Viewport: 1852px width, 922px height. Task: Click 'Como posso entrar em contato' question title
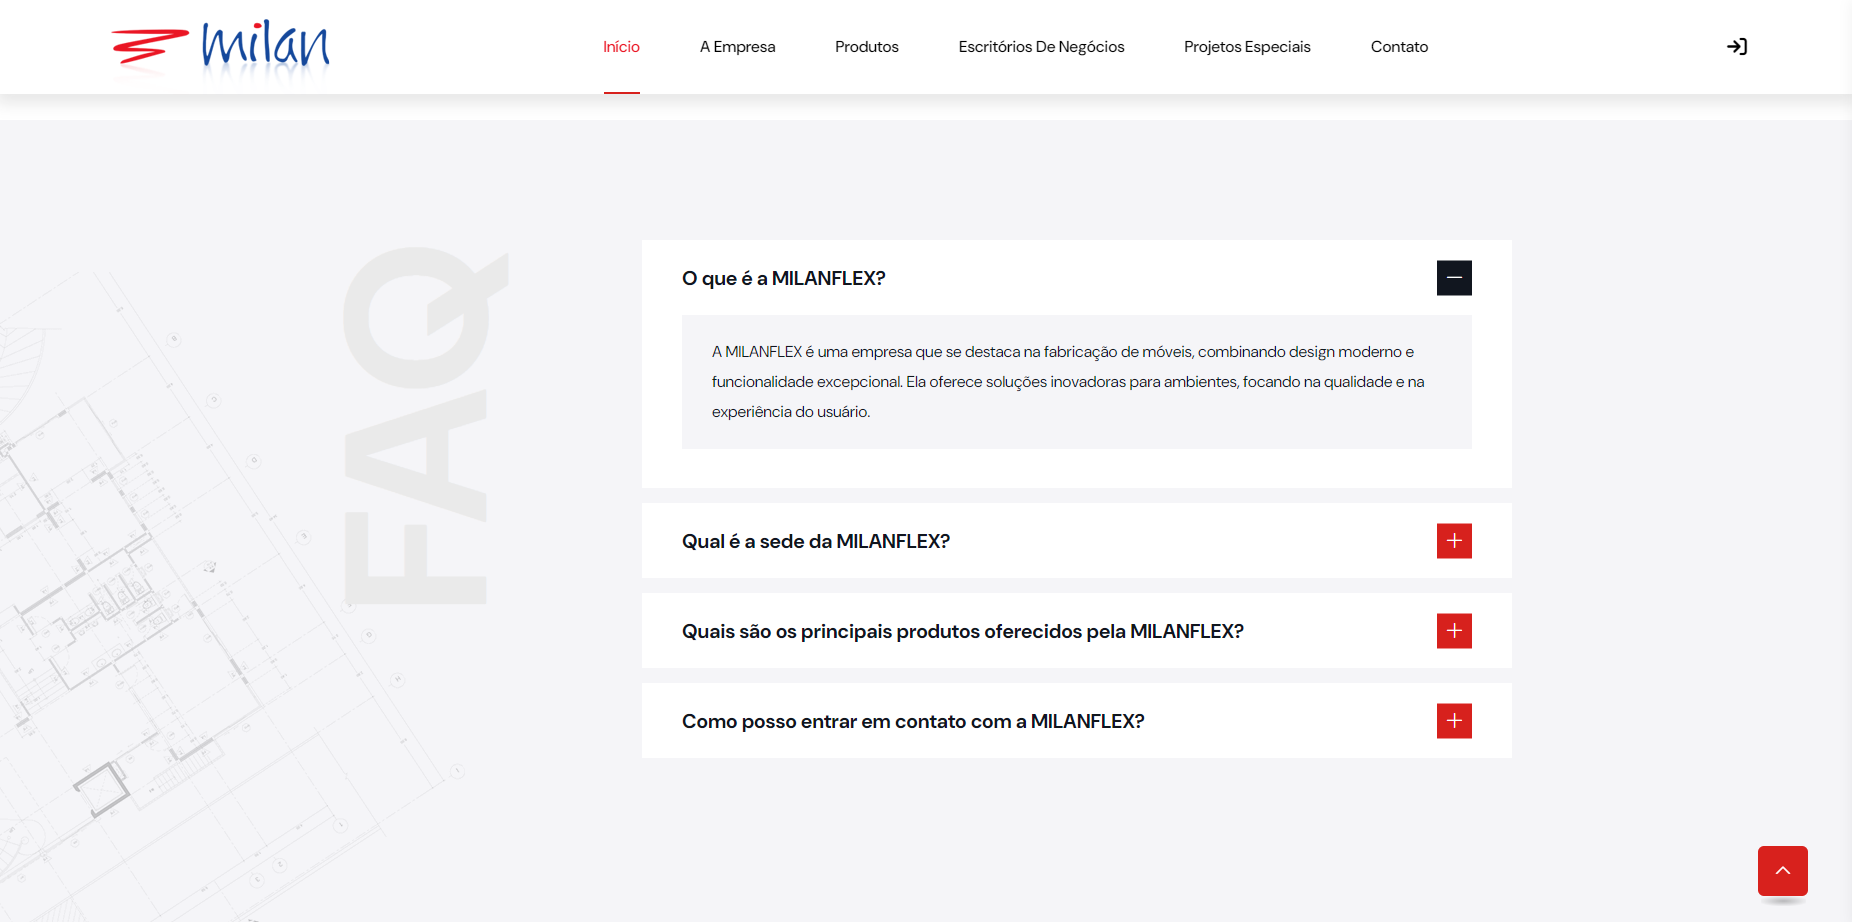[913, 721]
